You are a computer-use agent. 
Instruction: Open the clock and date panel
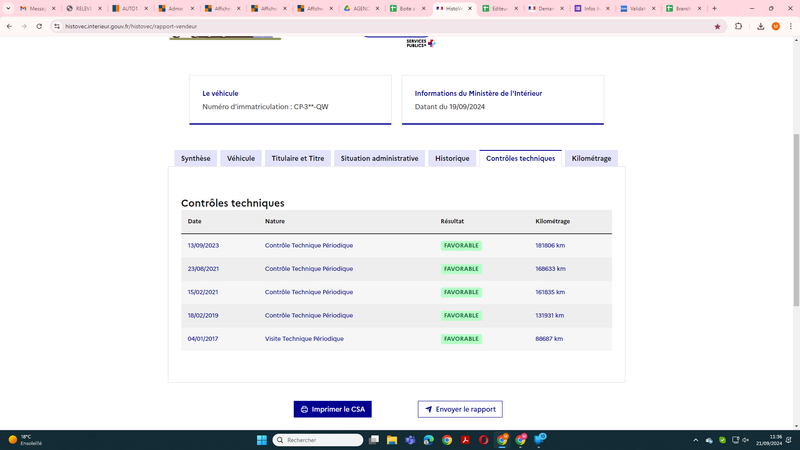pos(769,440)
